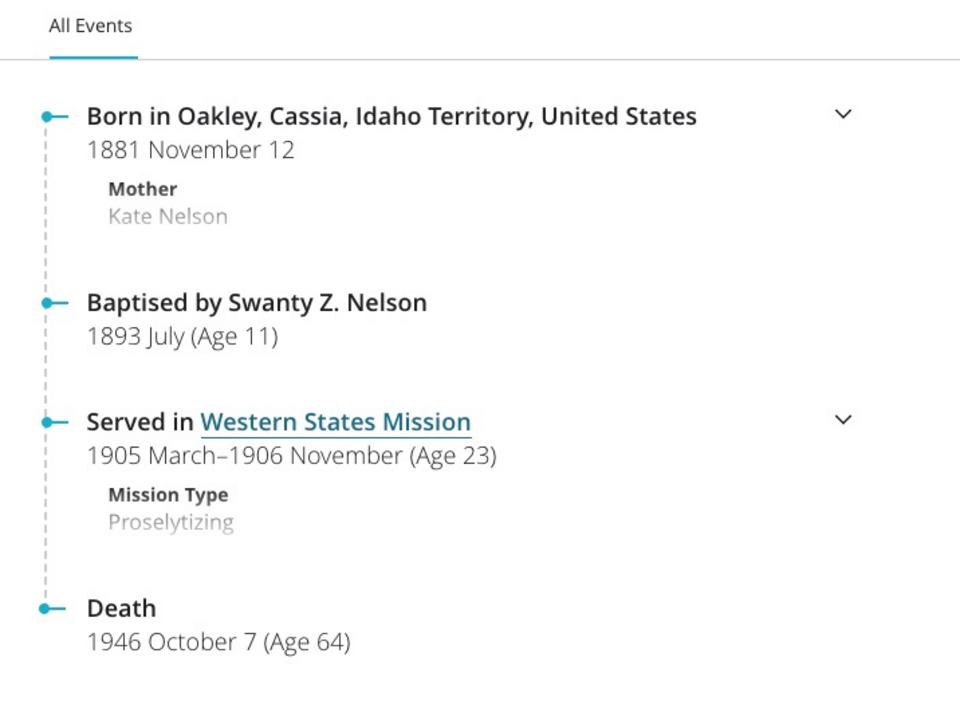Click the Mother label under birth
The image size is (960, 720).
(142, 189)
